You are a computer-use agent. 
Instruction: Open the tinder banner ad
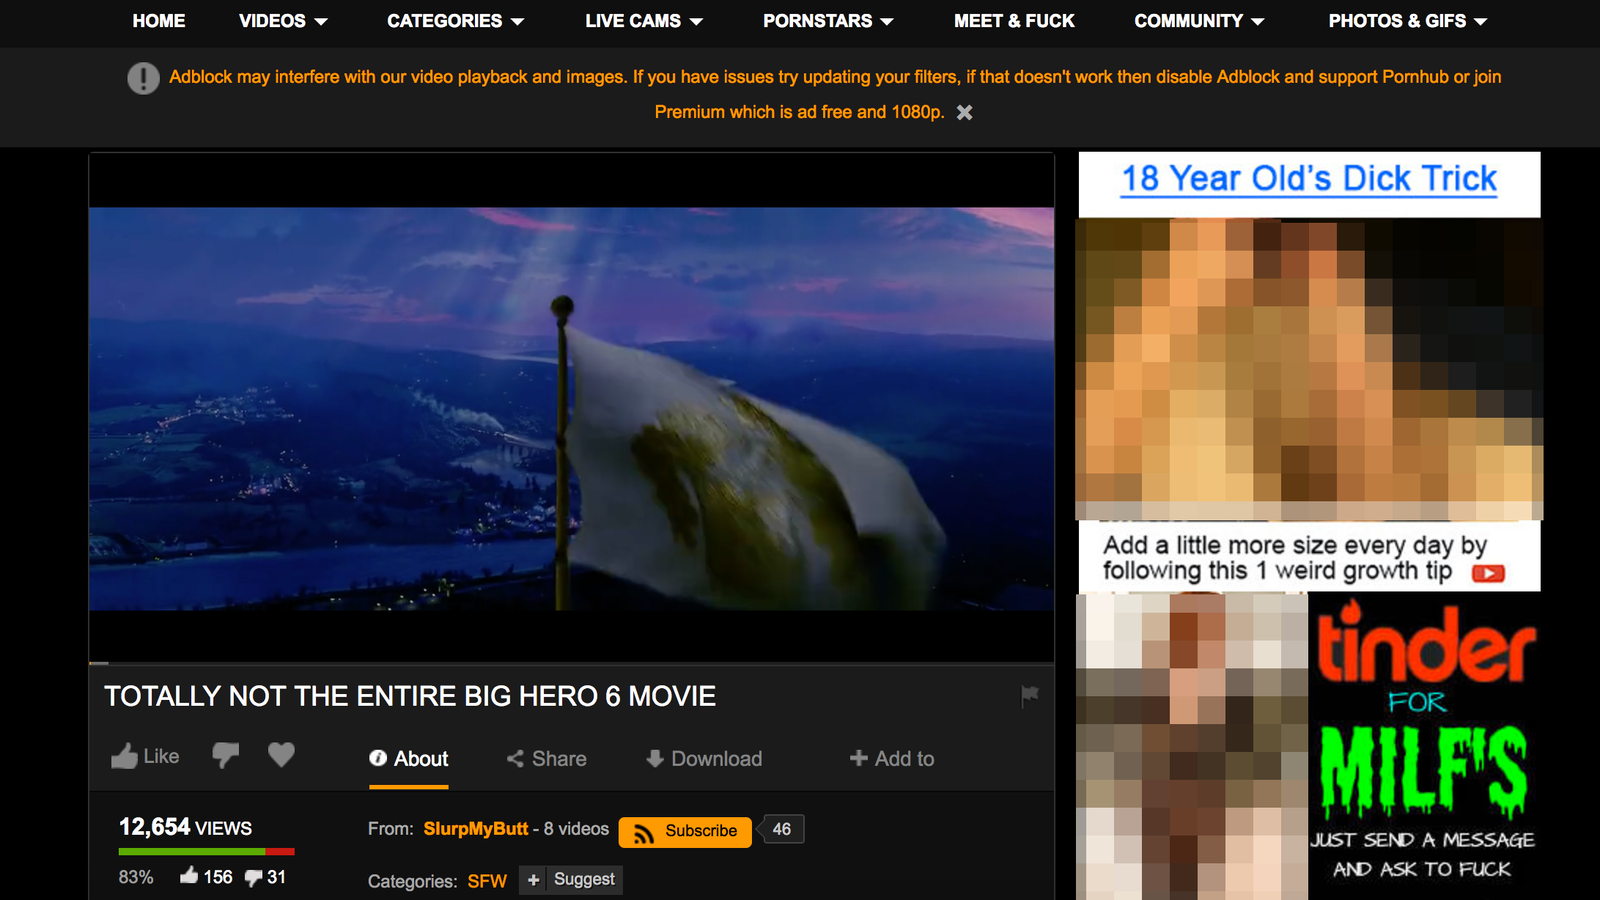(1425, 746)
